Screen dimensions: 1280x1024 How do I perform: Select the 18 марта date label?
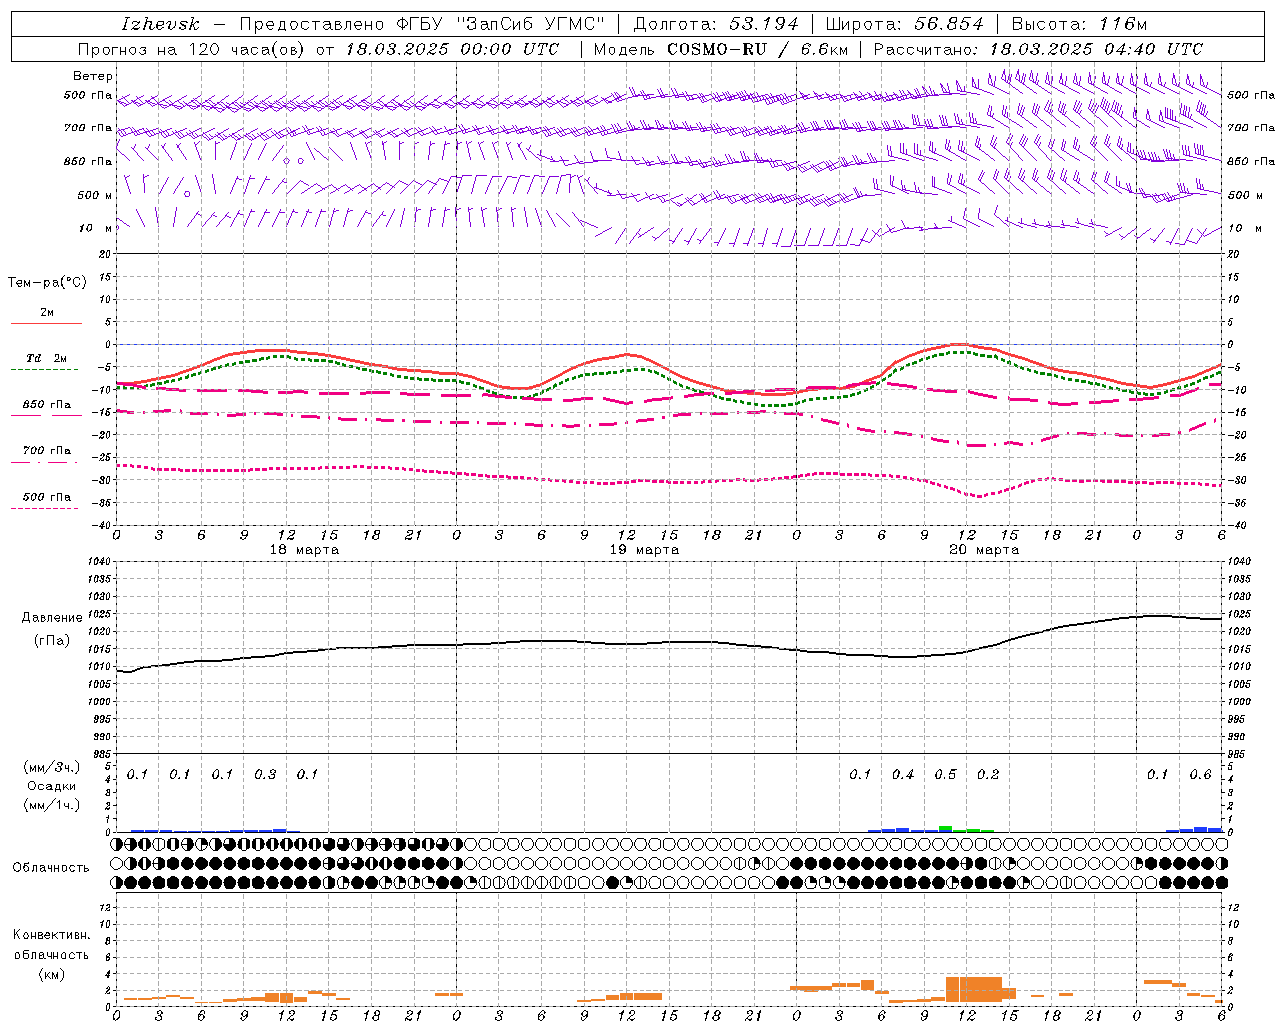coord(304,550)
